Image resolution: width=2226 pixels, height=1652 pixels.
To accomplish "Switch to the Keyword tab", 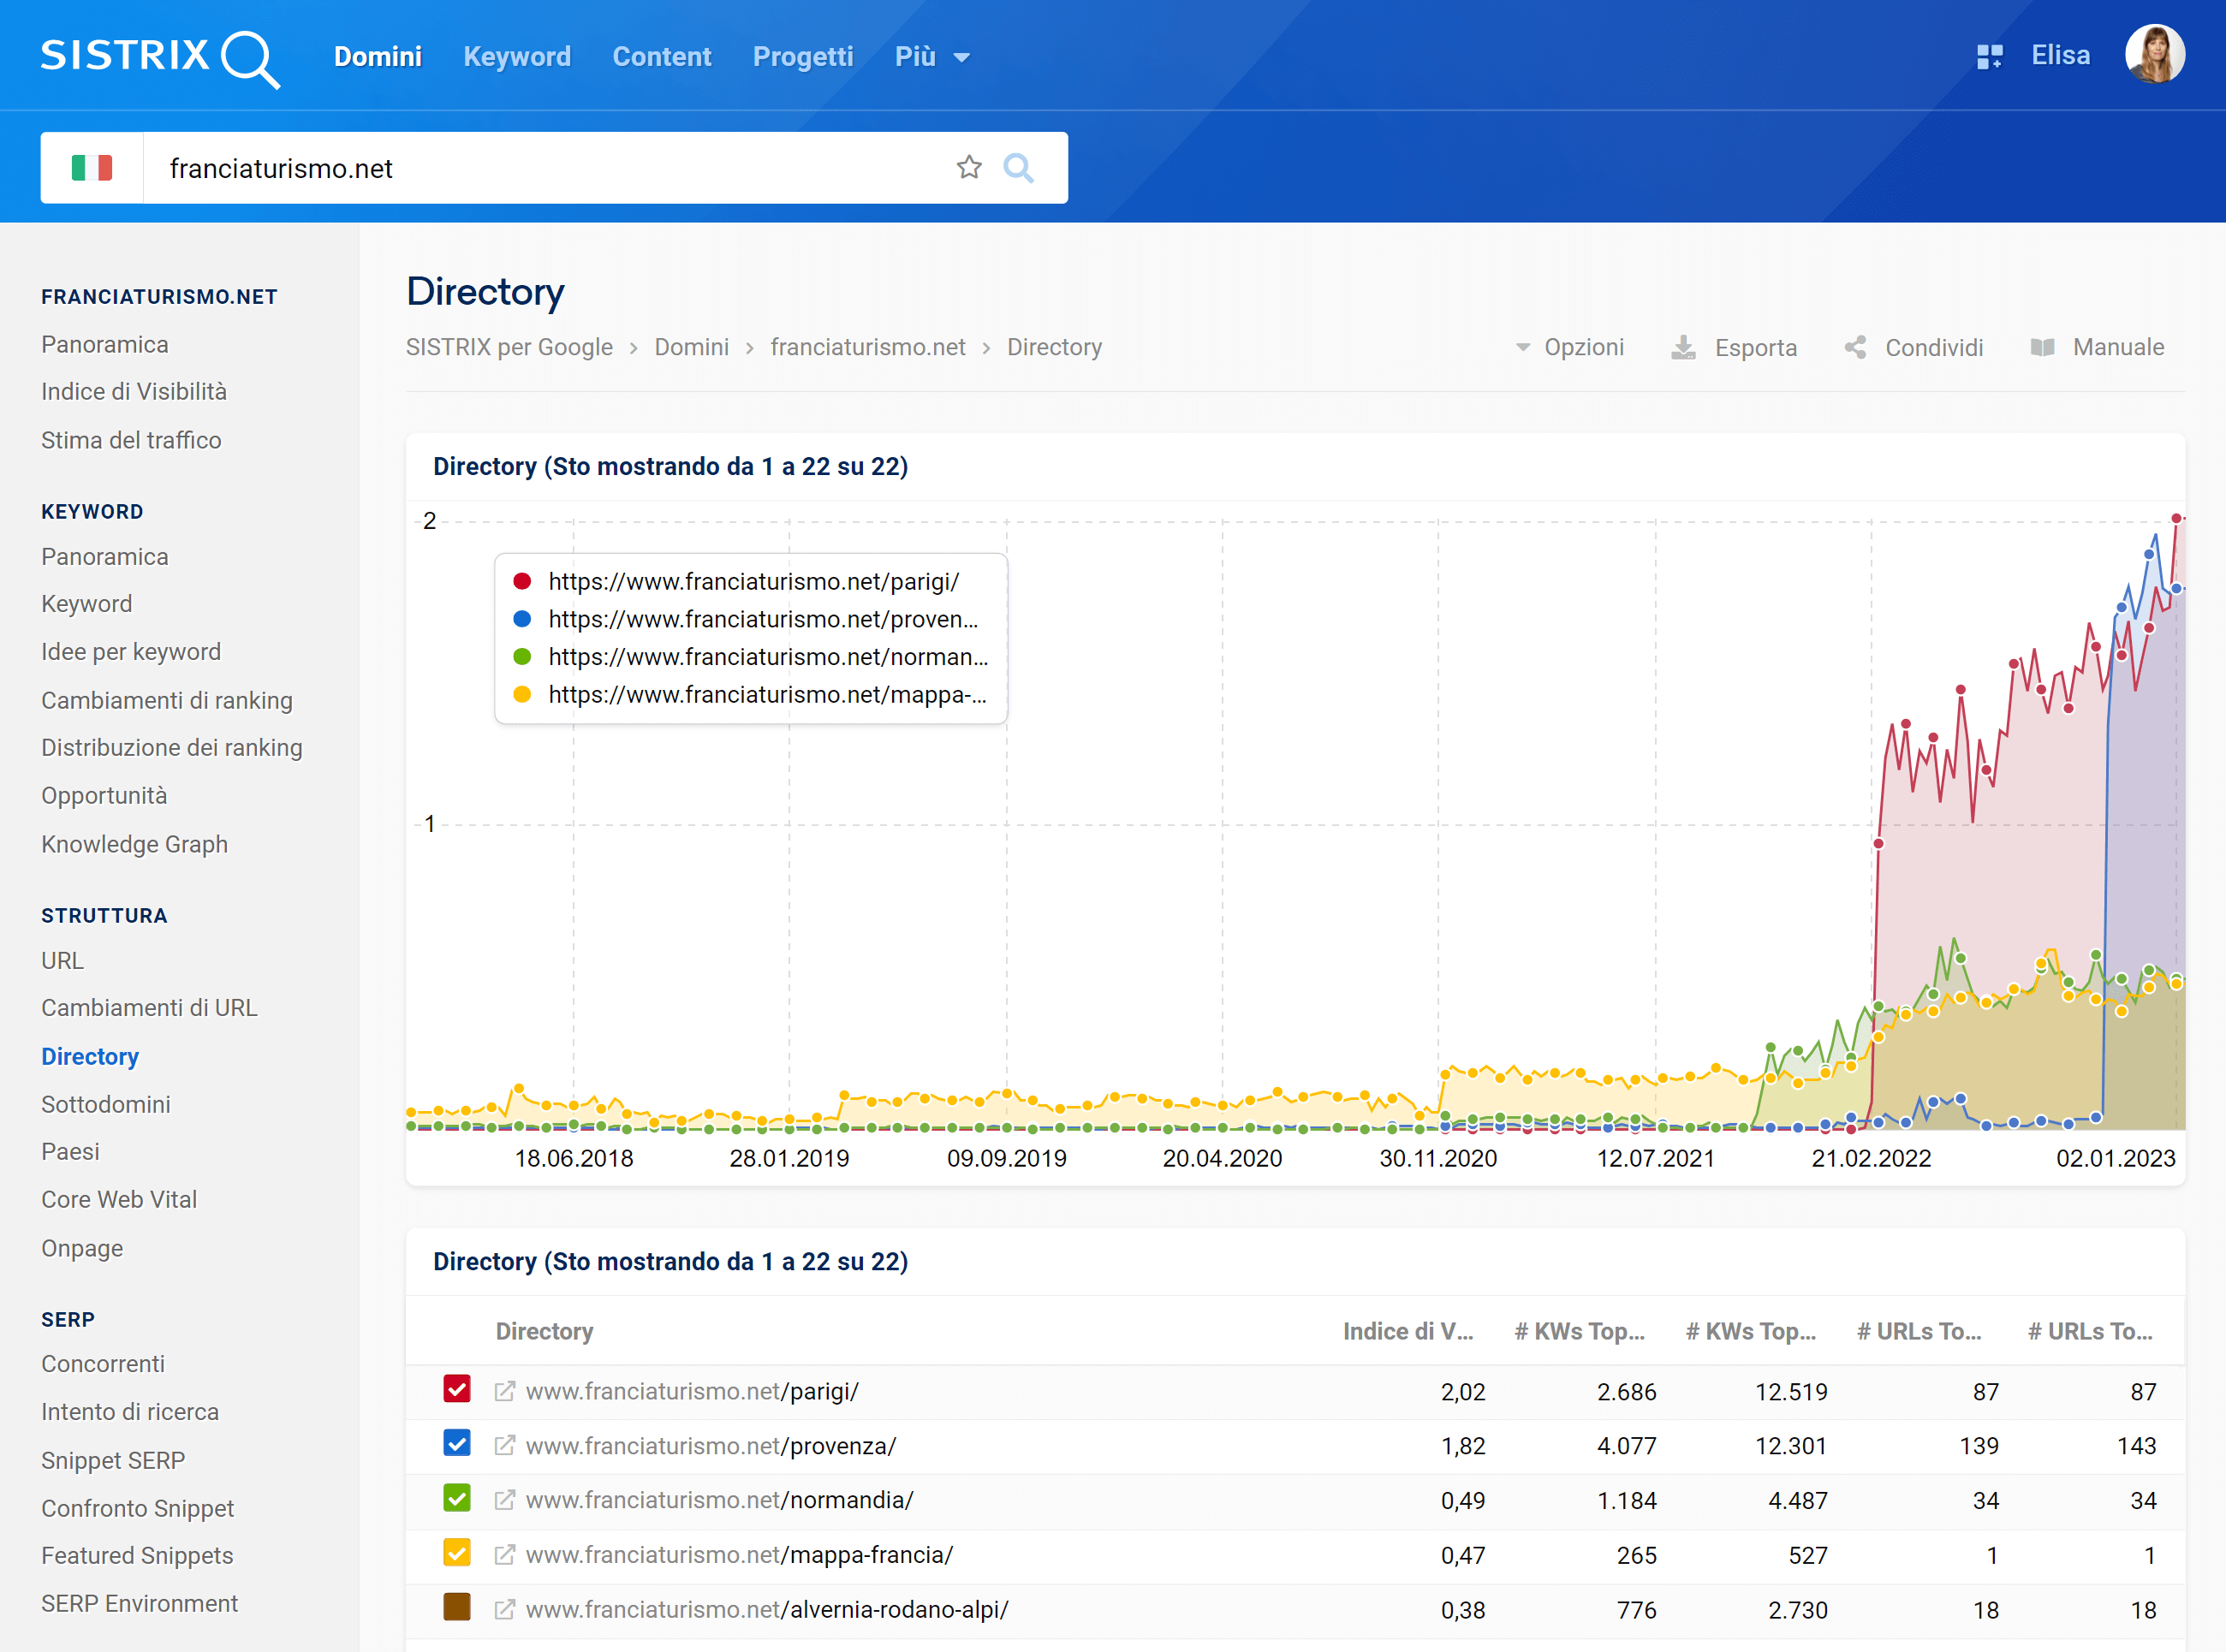I will 517,57.
